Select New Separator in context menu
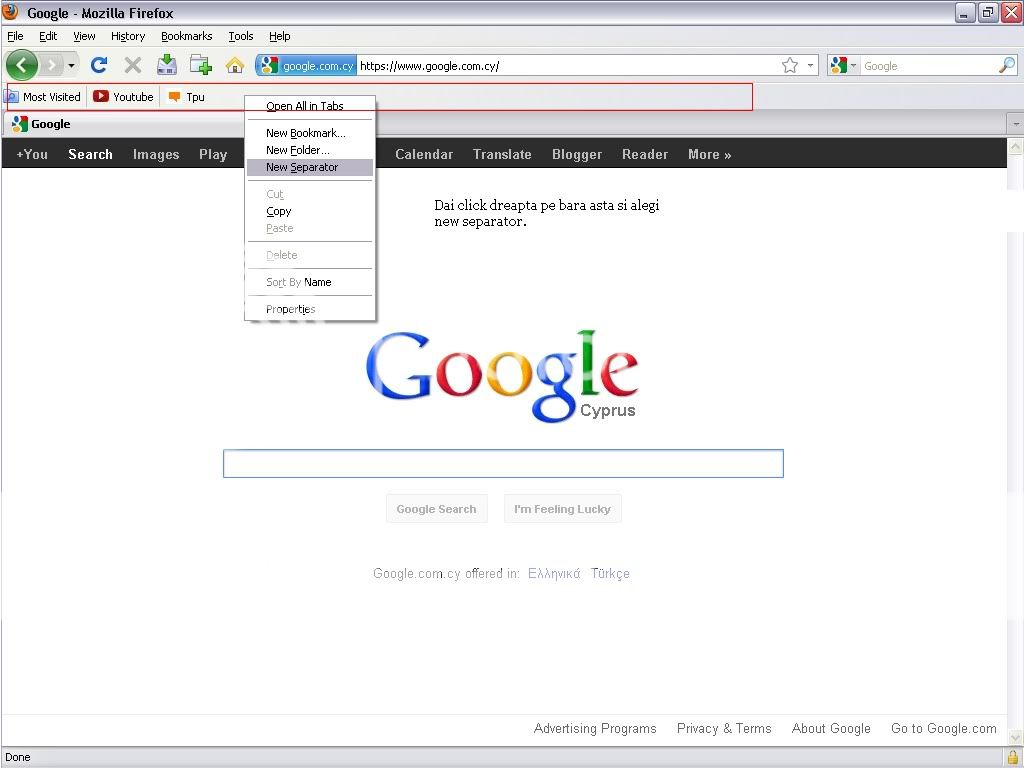Image resolution: width=1024 pixels, height=768 pixels. tap(310, 167)
